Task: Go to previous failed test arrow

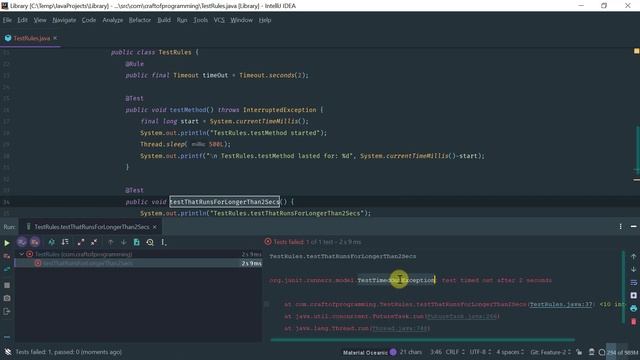Action: click(110, 242)
